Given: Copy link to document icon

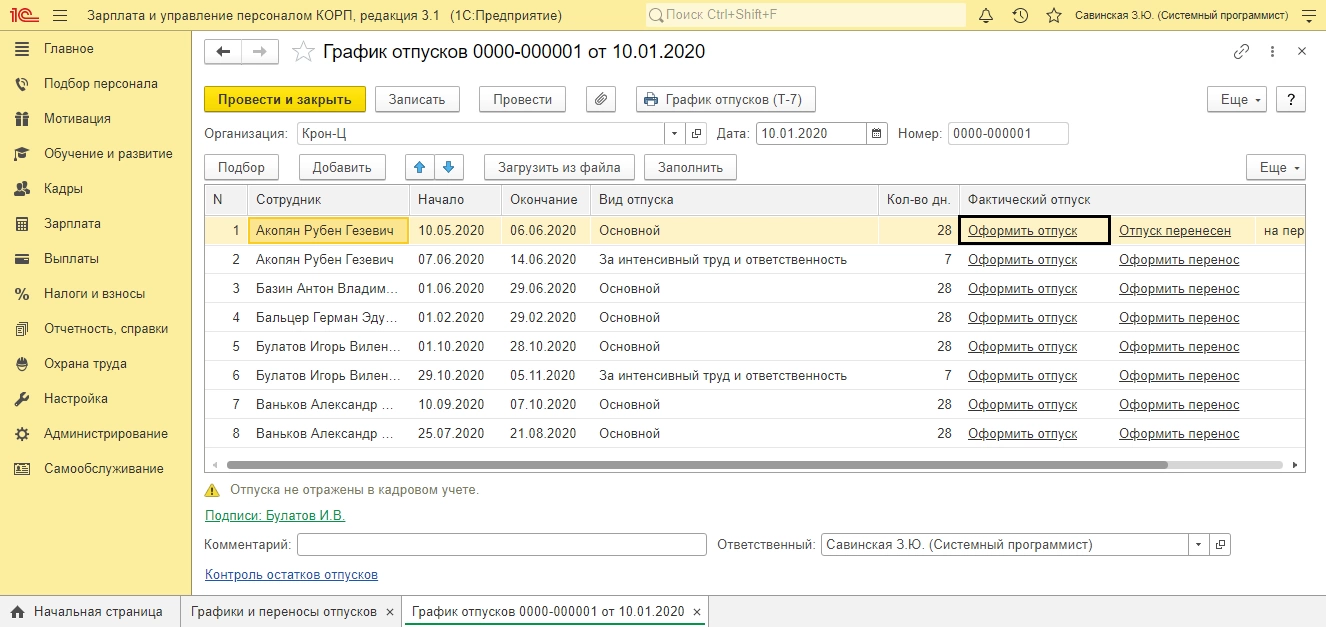Looking at the screenshot, I should tap(1241, 52).
